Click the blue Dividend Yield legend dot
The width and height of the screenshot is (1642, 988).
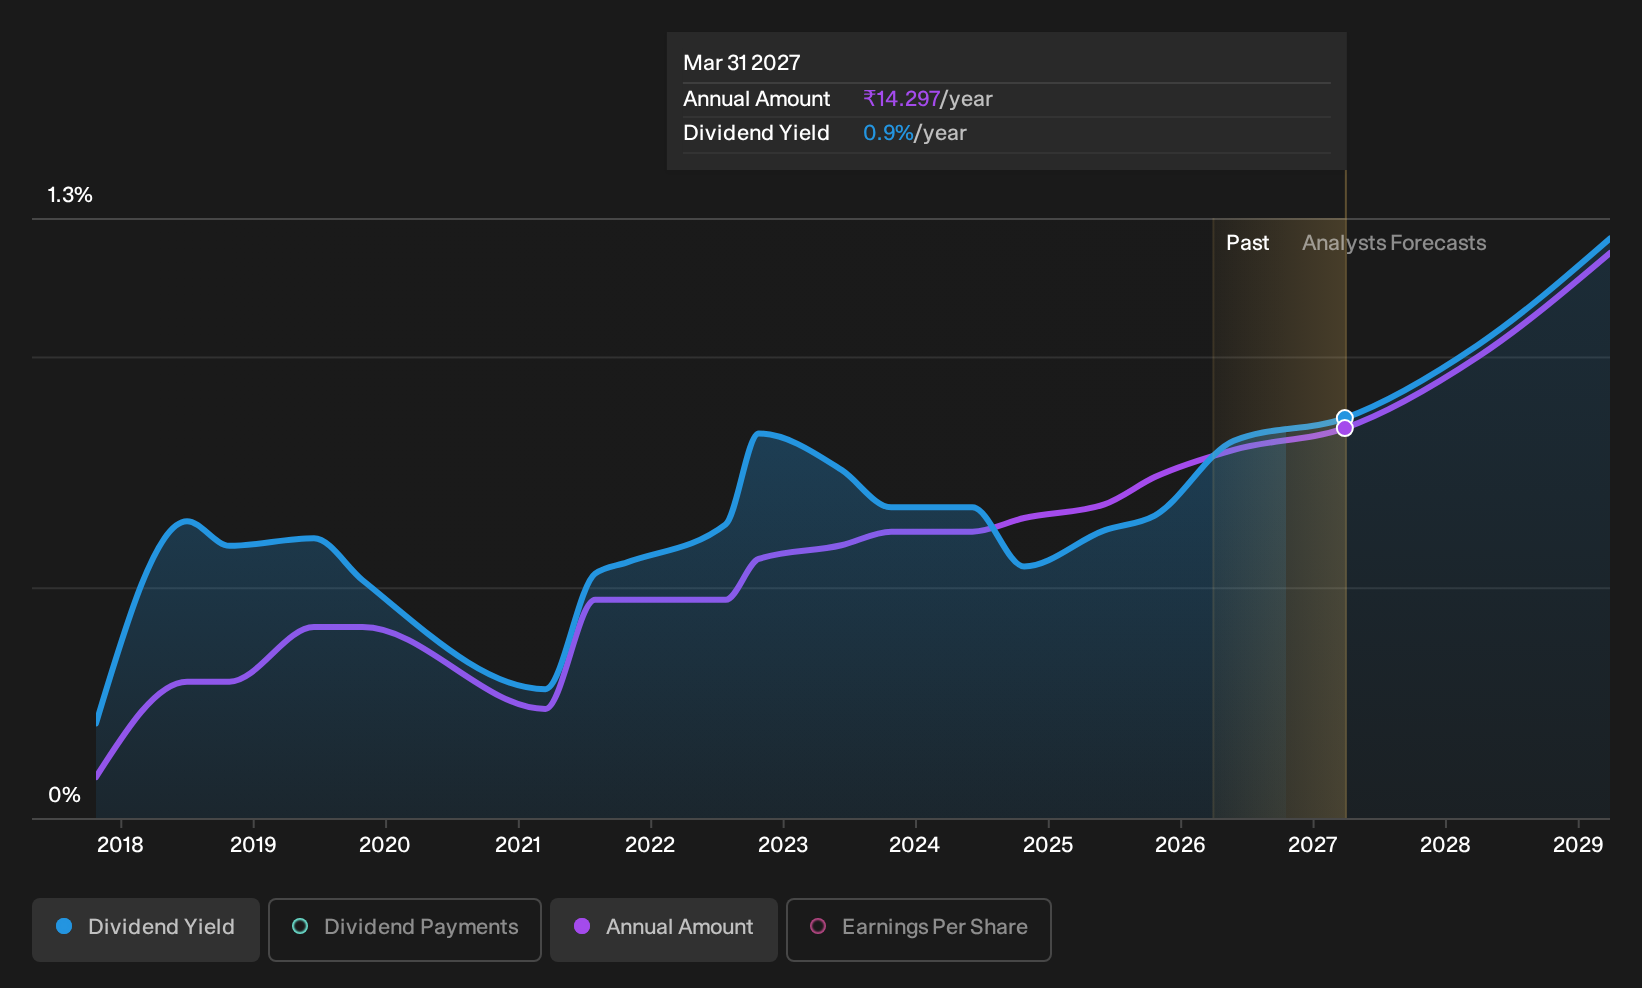pyautogui.click(x=64, y=927)
